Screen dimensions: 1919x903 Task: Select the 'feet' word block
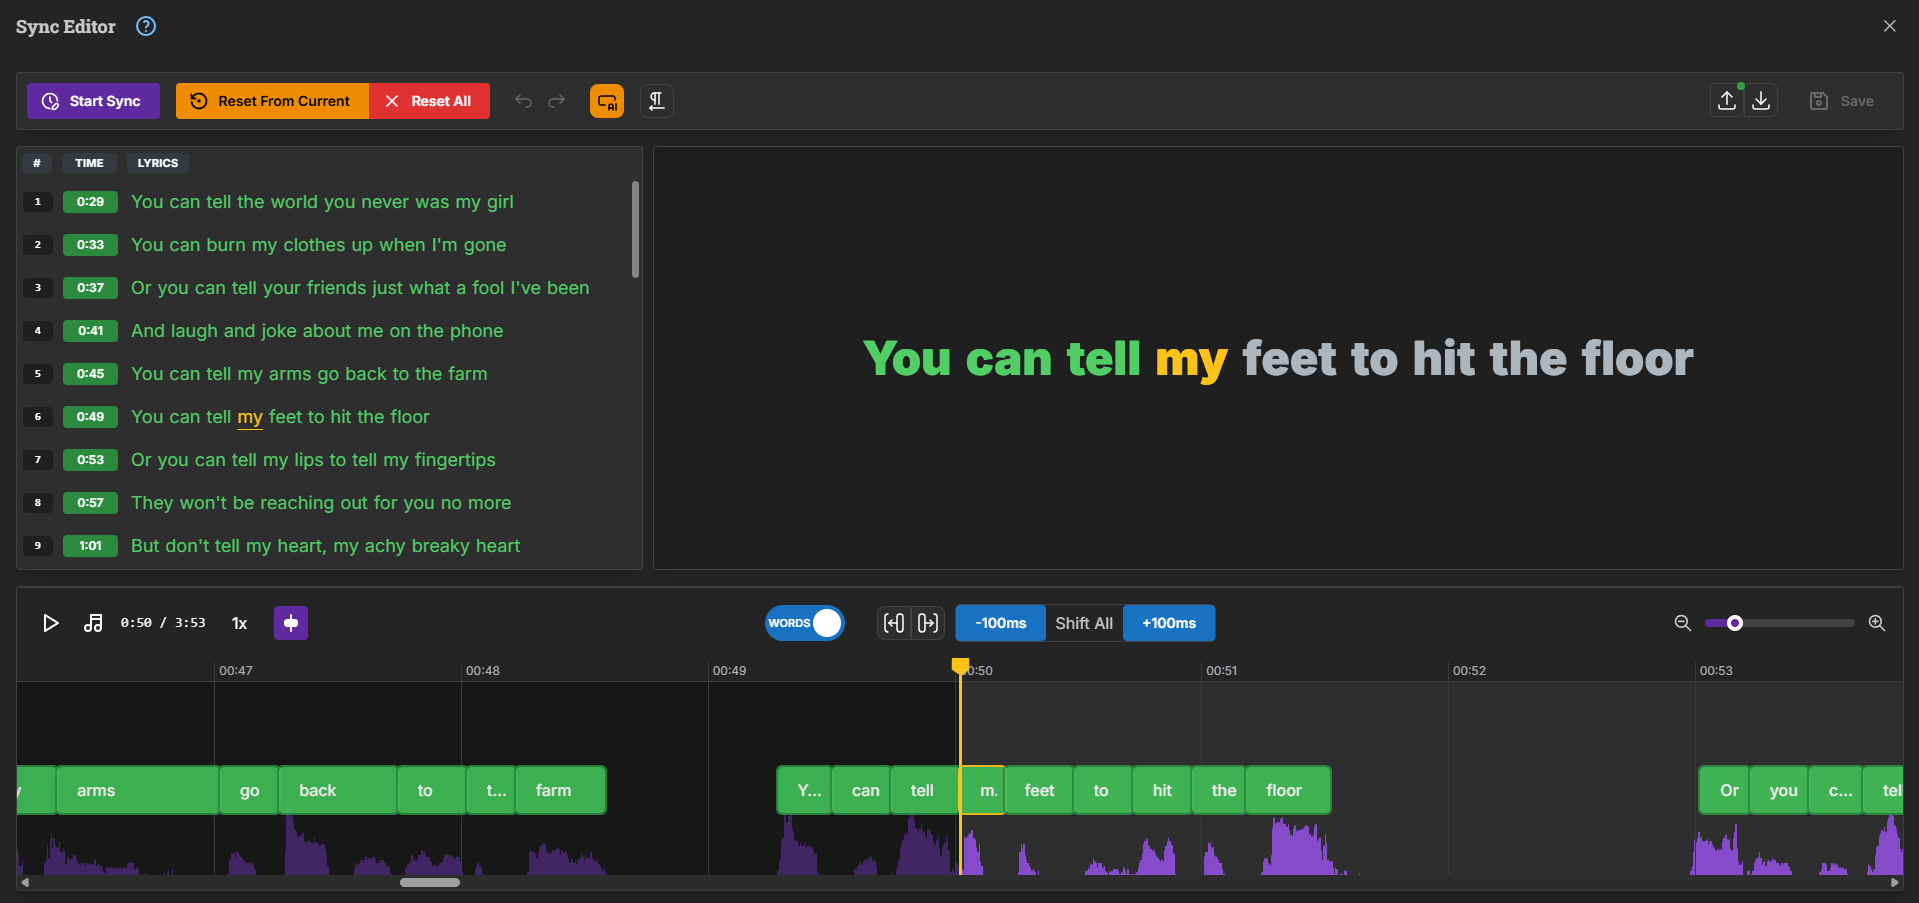tap(1039, 790)
